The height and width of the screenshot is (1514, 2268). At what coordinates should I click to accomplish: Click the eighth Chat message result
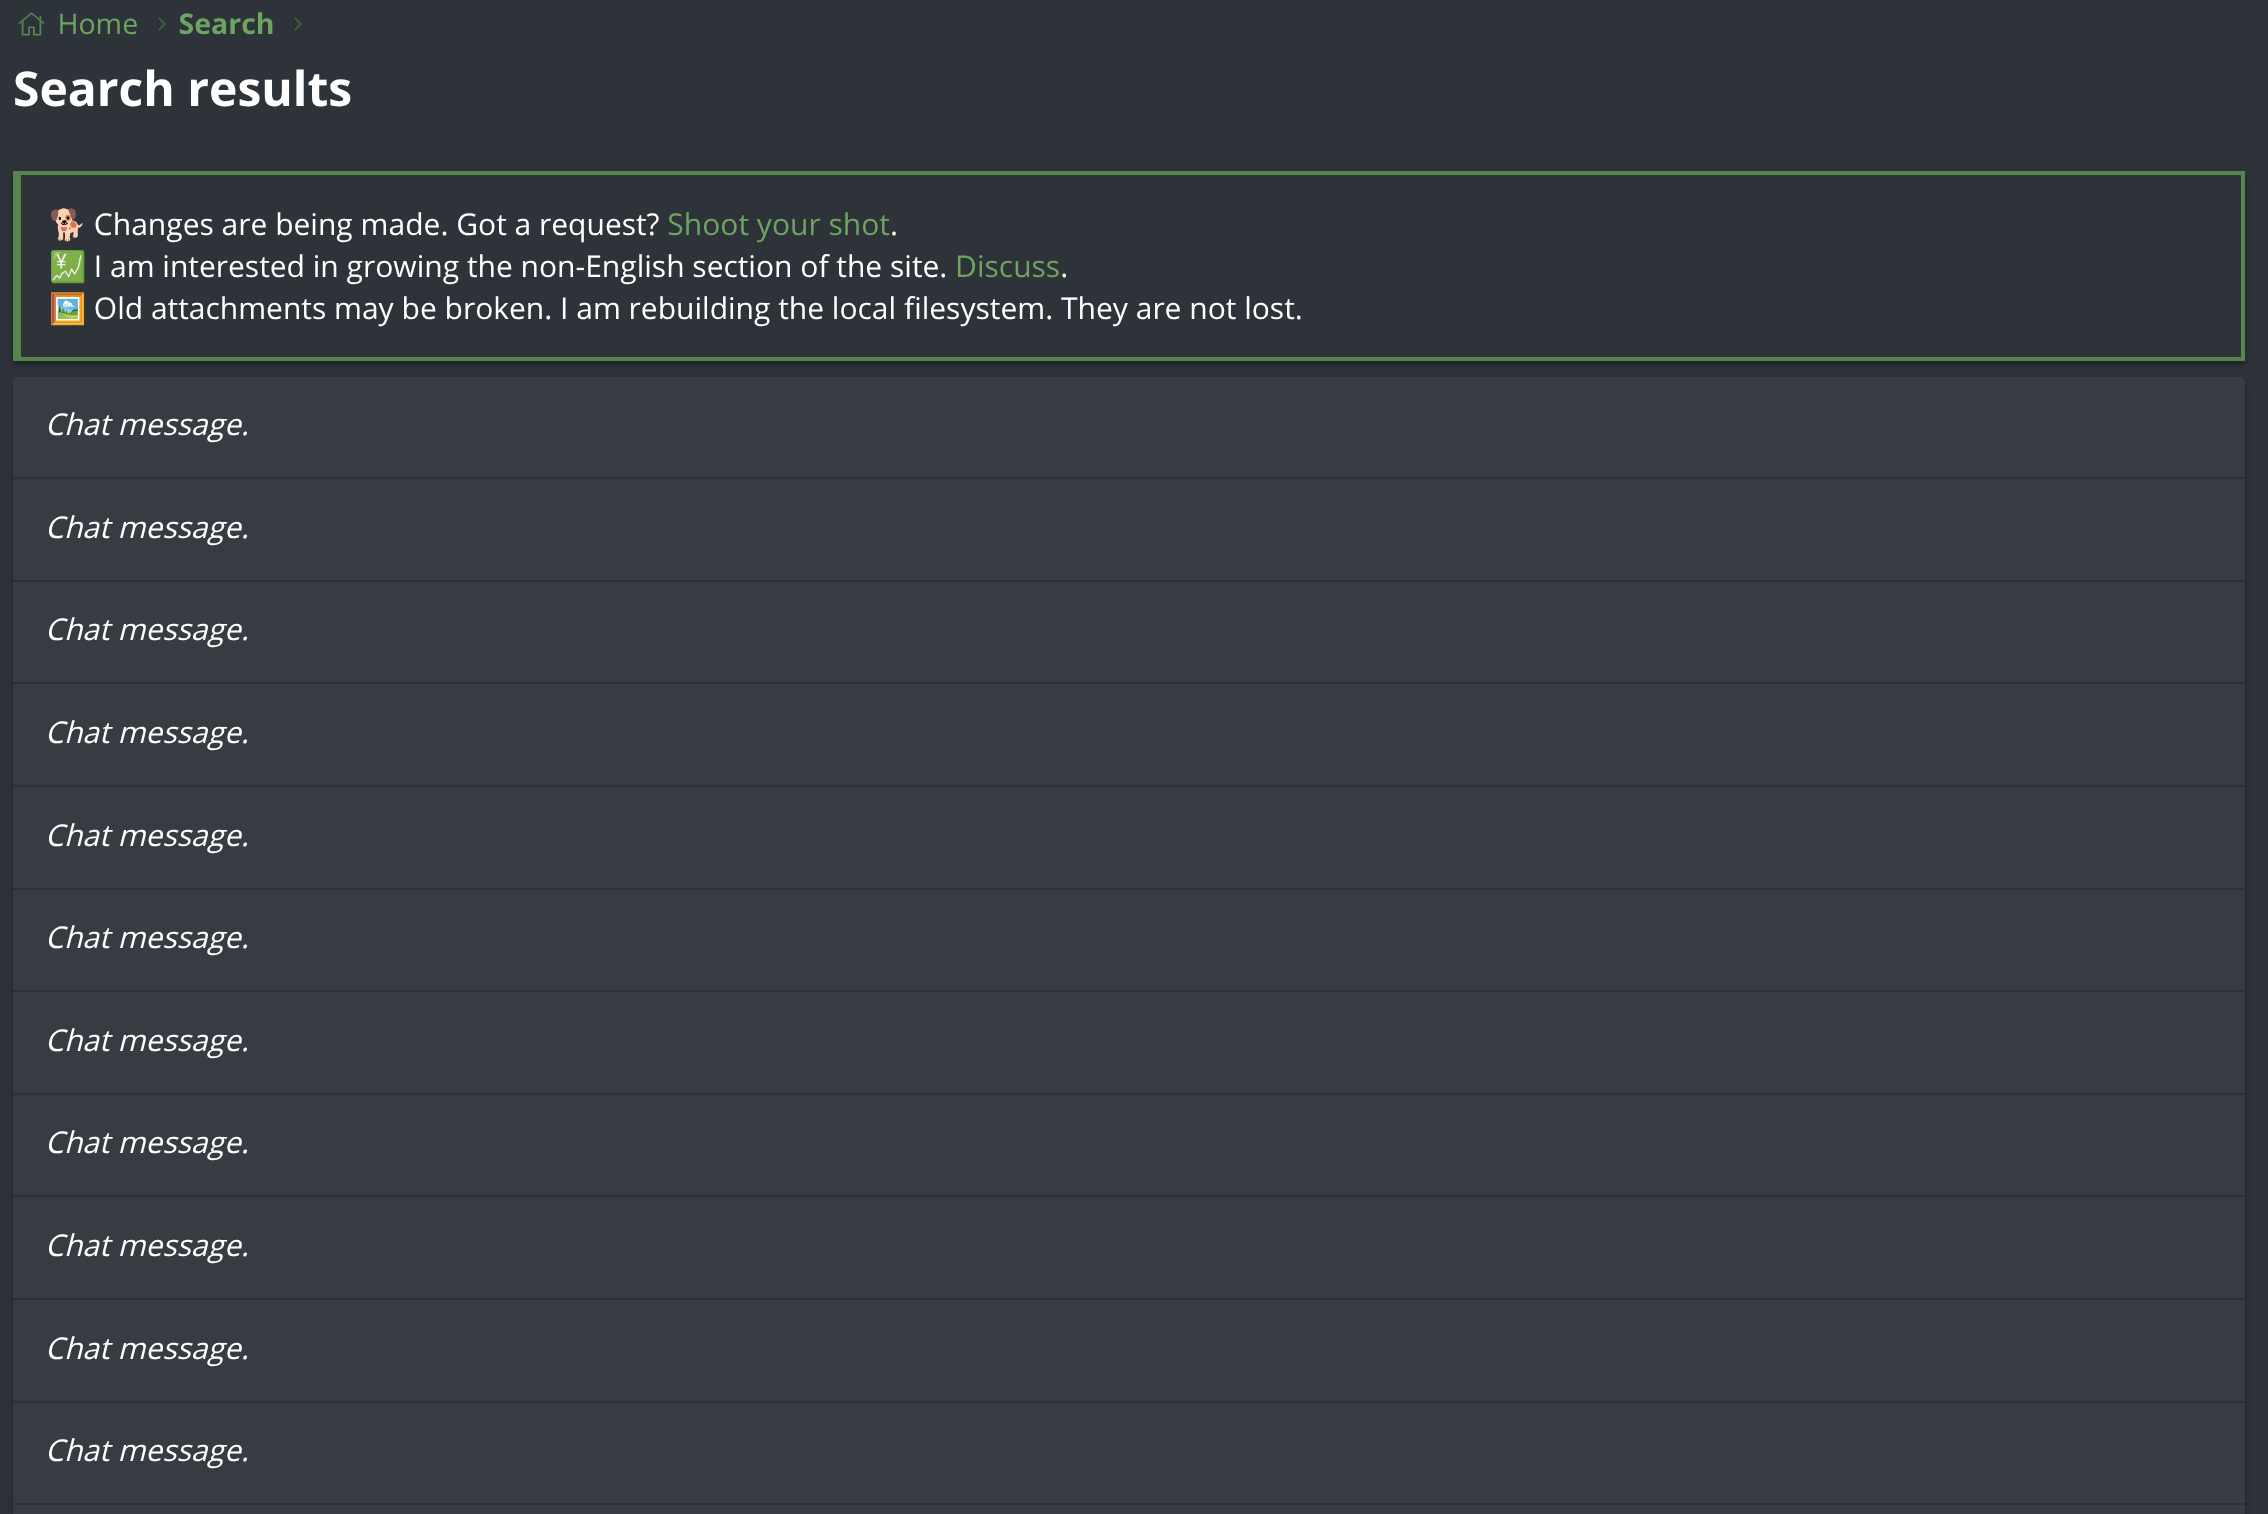click(x=148, y=1143)
